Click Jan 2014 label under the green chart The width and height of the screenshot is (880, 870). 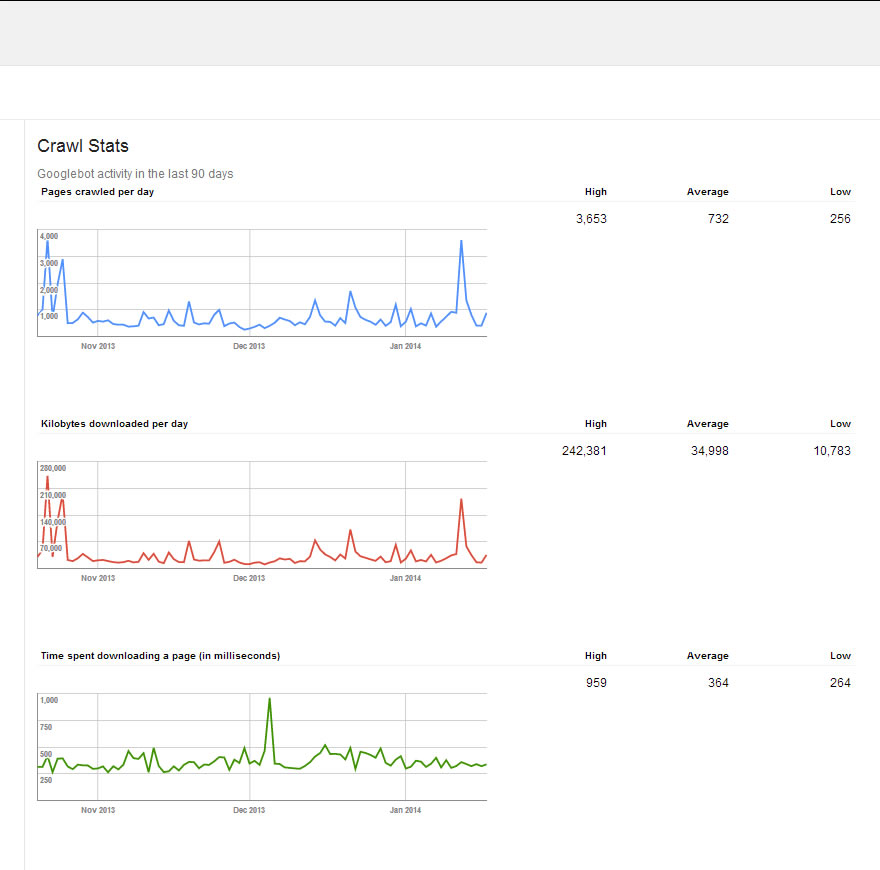pyautogui.click(x=405, y=810)
